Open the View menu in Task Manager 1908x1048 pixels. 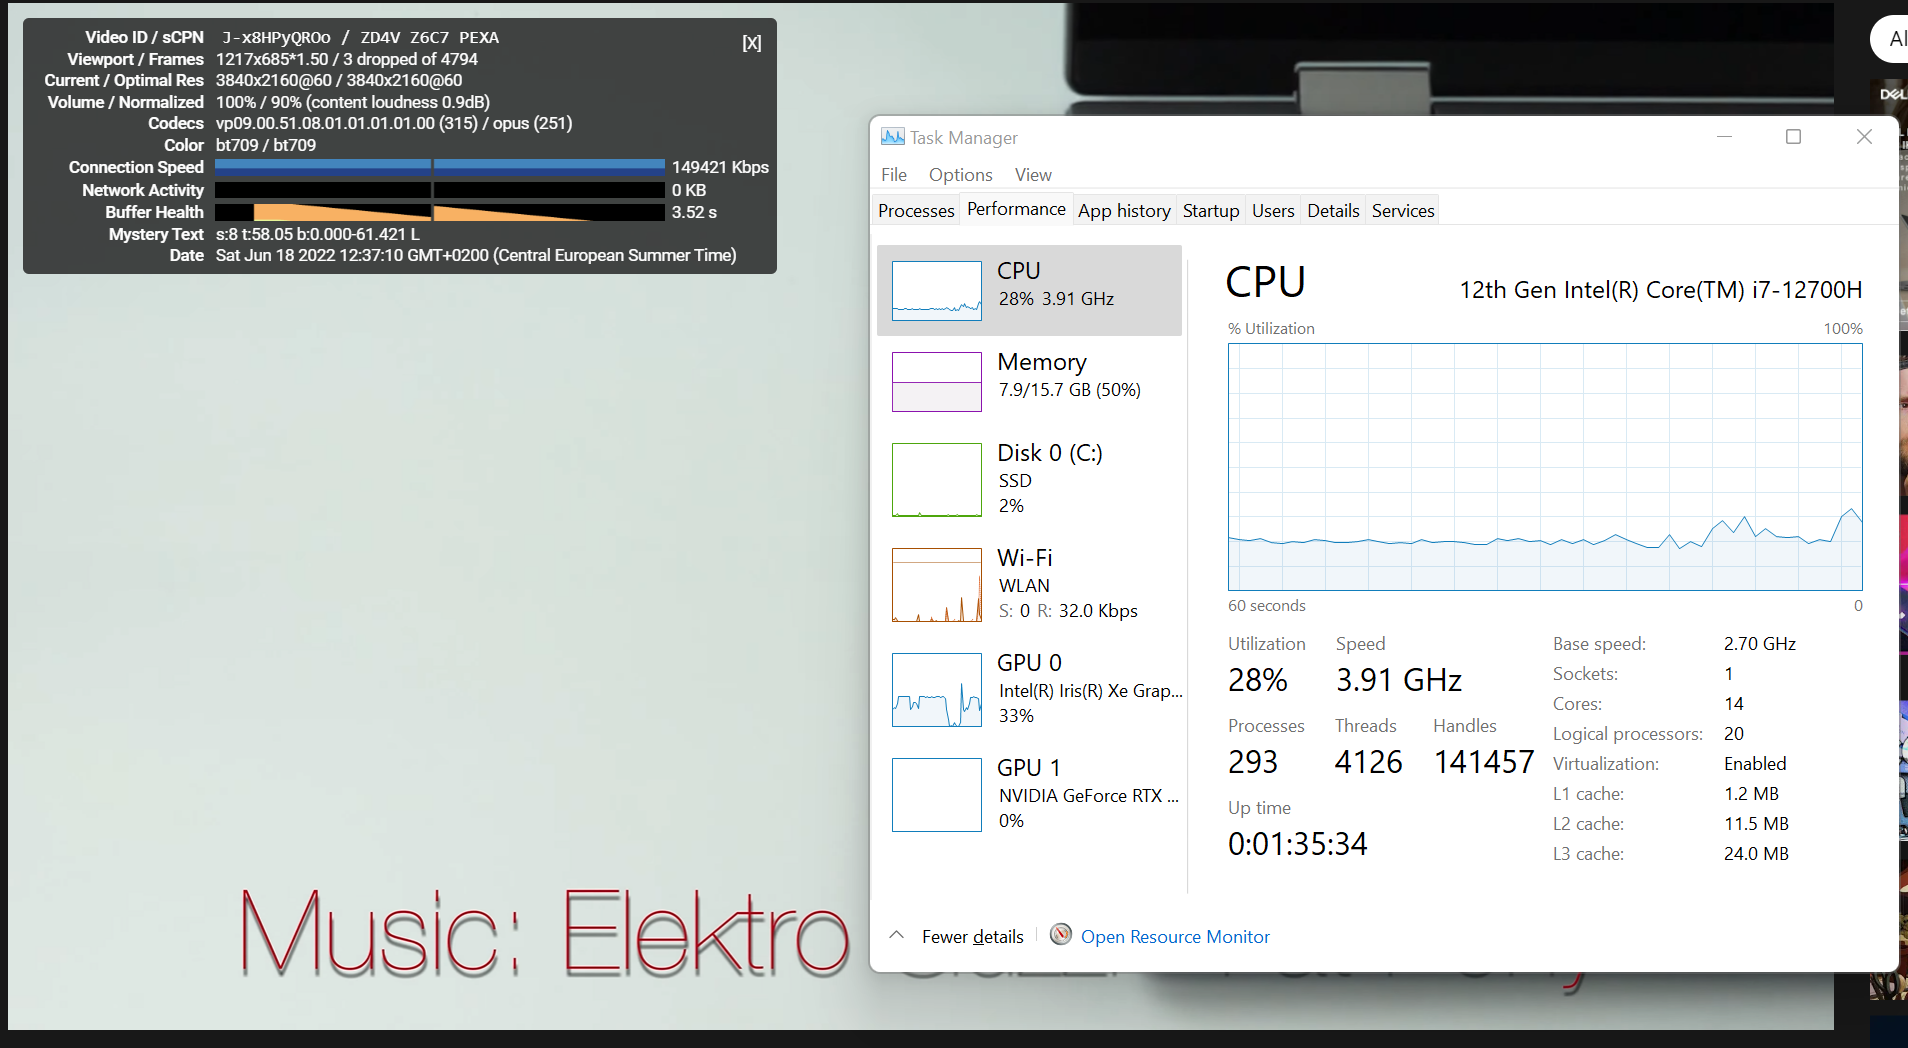tap(1033, 175)
